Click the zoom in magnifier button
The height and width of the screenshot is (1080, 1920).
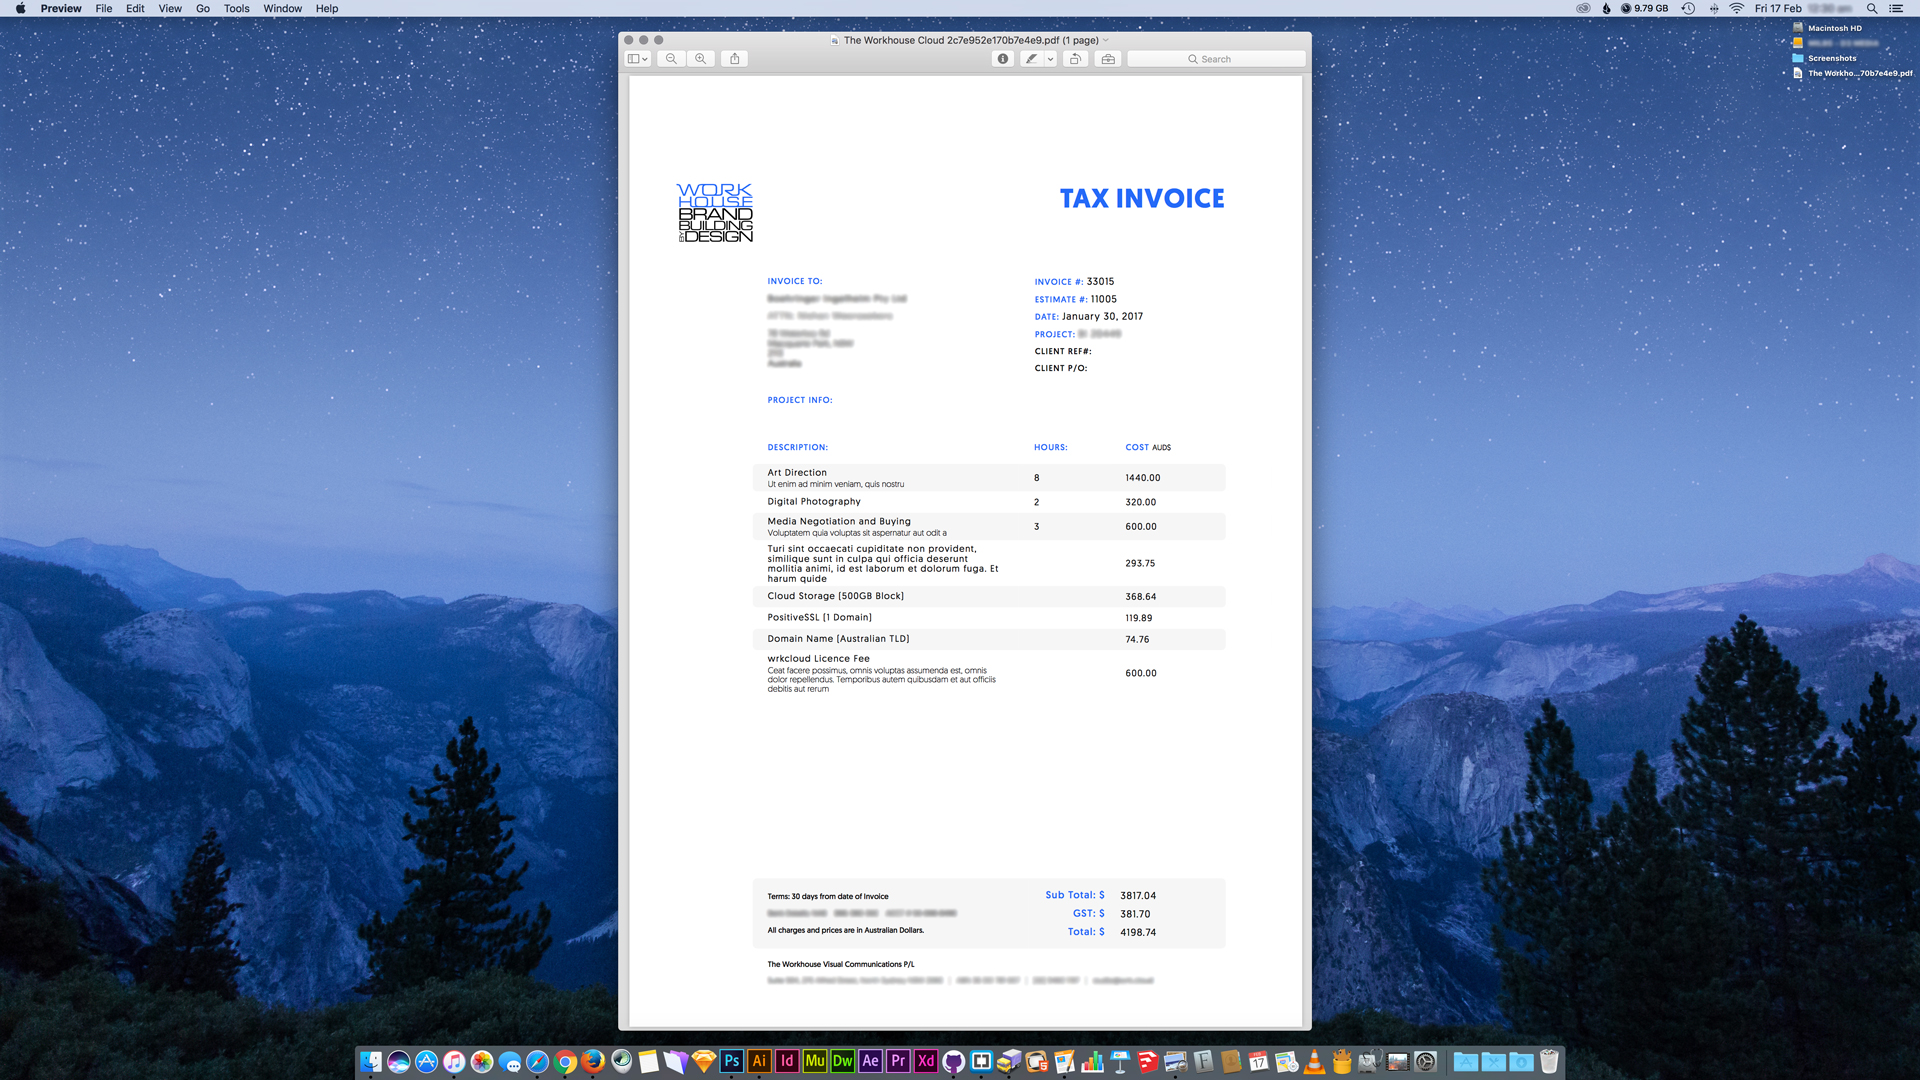[701, 59]
